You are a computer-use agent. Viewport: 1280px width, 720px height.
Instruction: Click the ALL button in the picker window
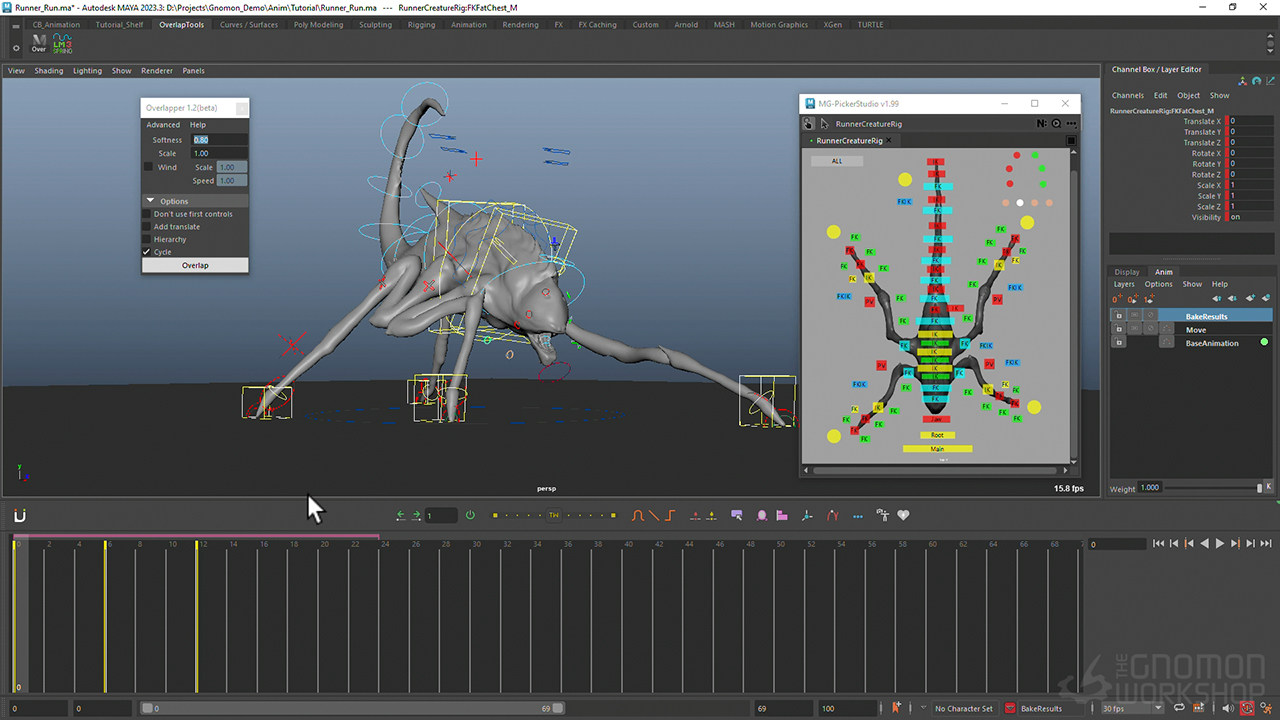click(836, 160)
